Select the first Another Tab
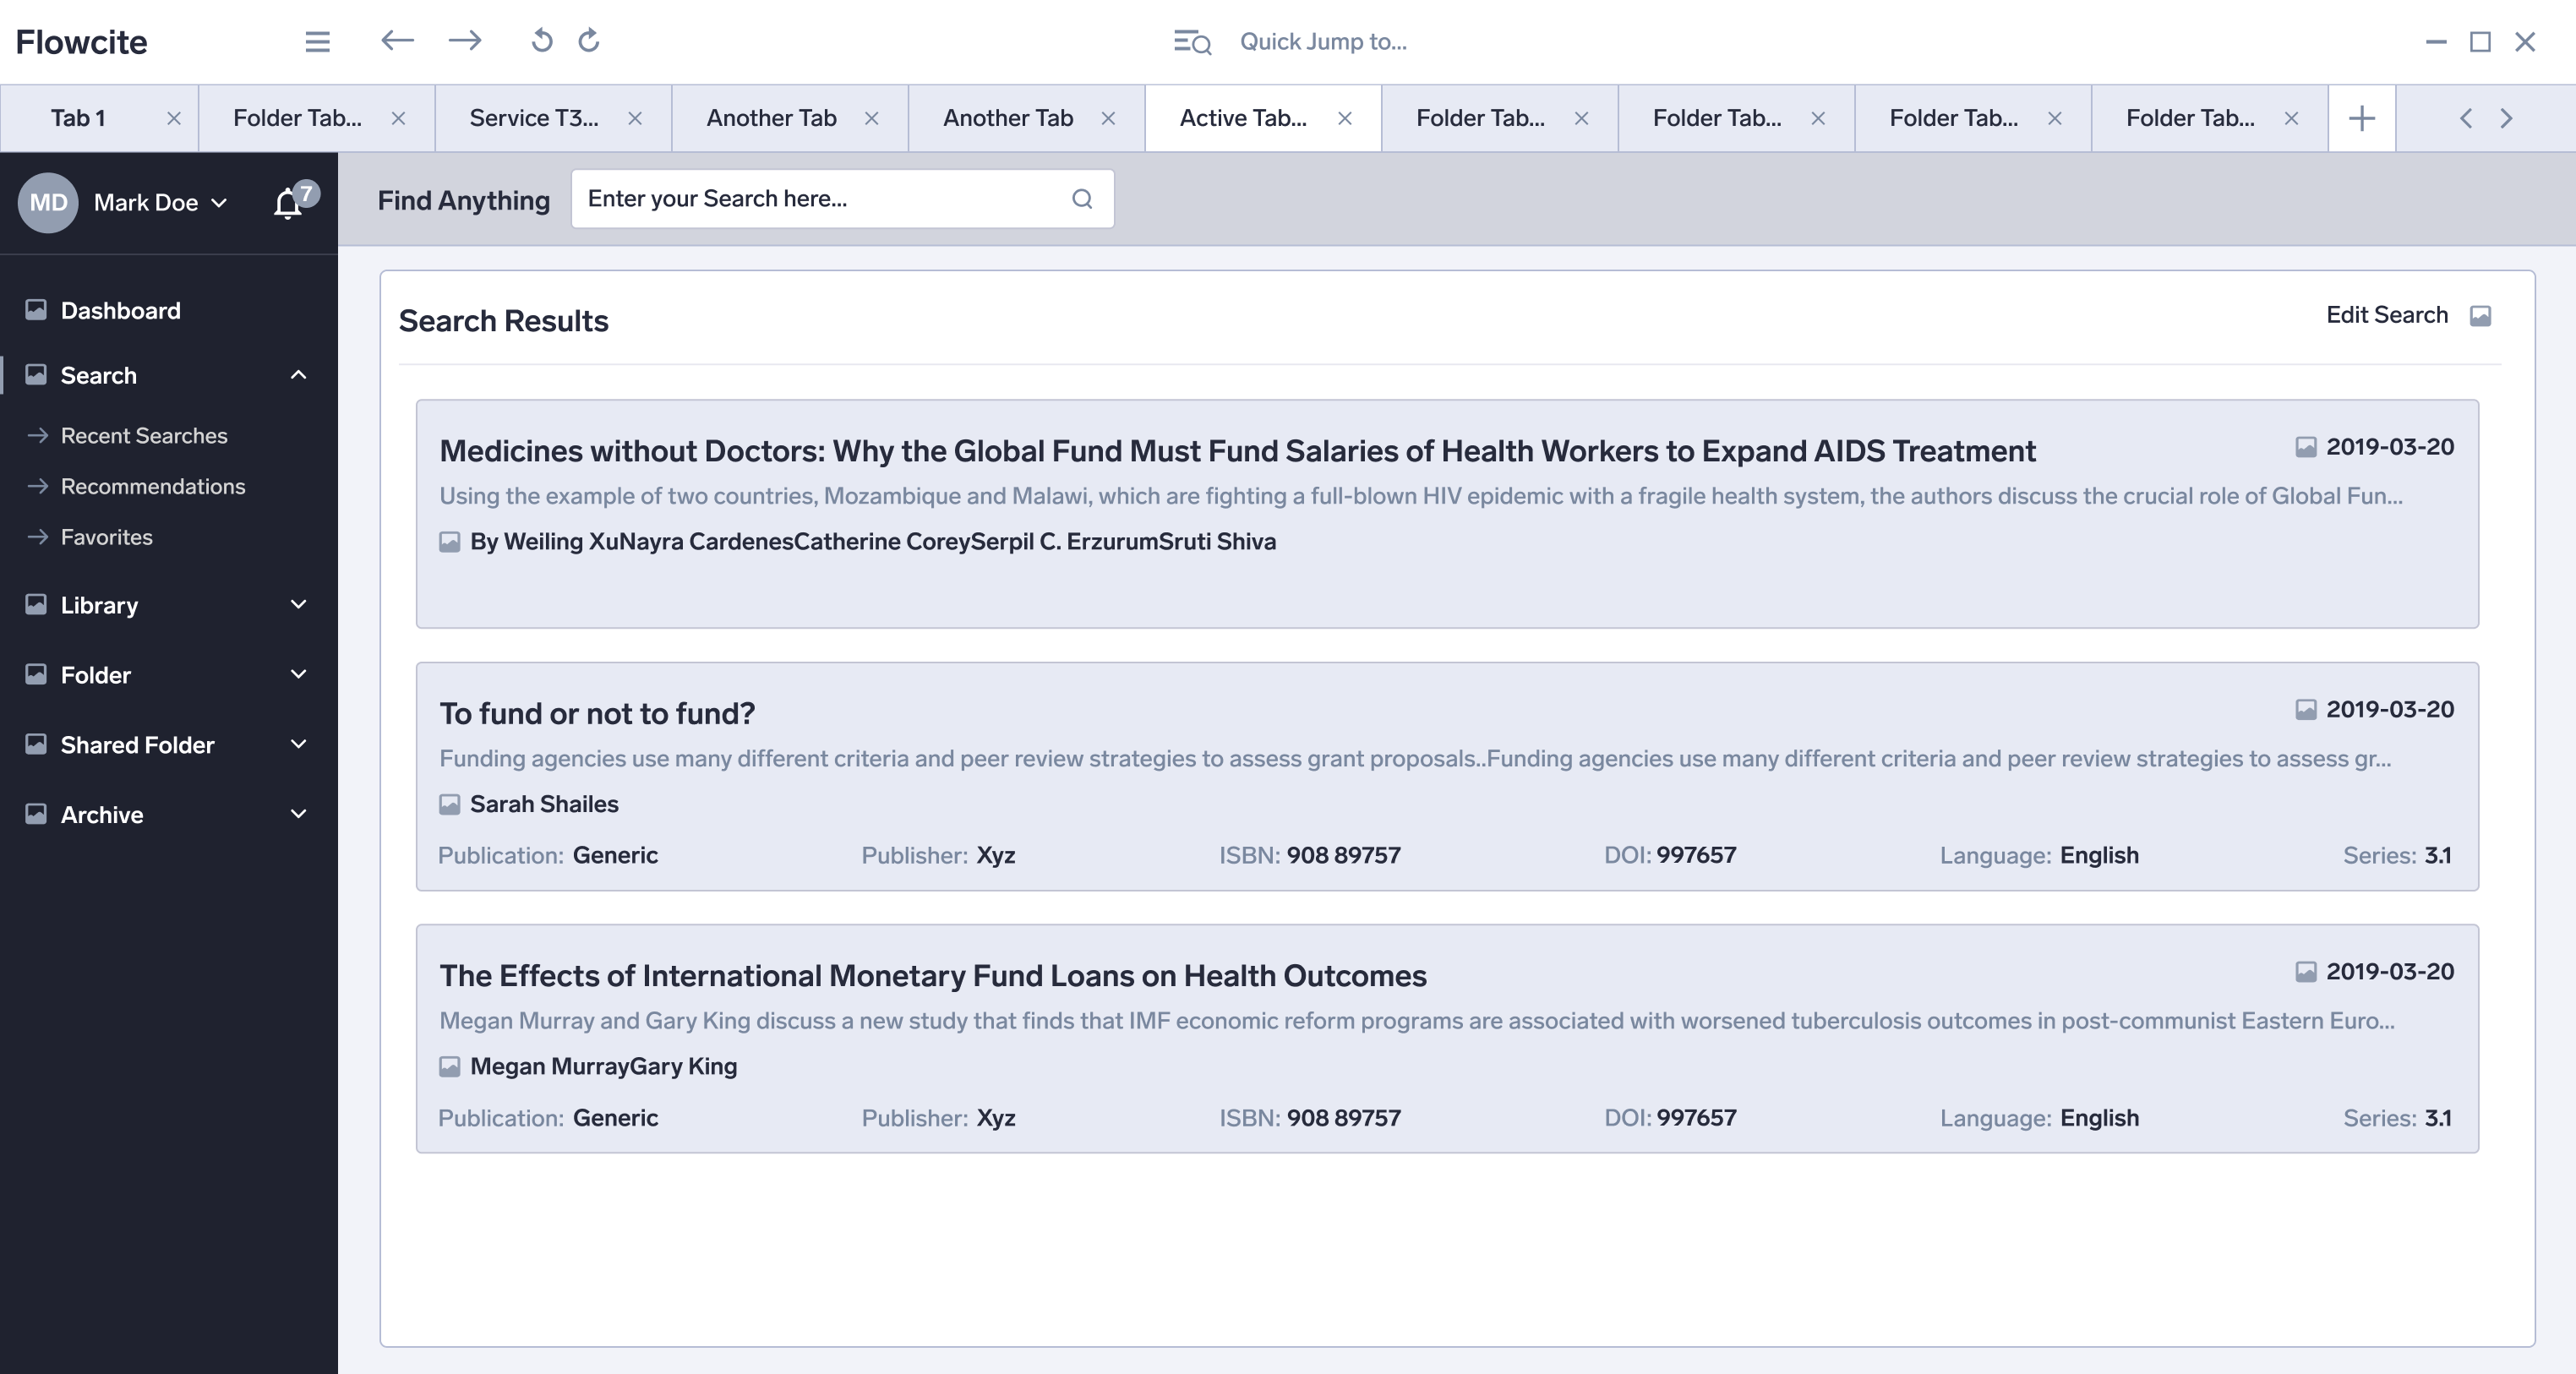The width and height of the screenshot is (2576, 1374). [771, 118]
